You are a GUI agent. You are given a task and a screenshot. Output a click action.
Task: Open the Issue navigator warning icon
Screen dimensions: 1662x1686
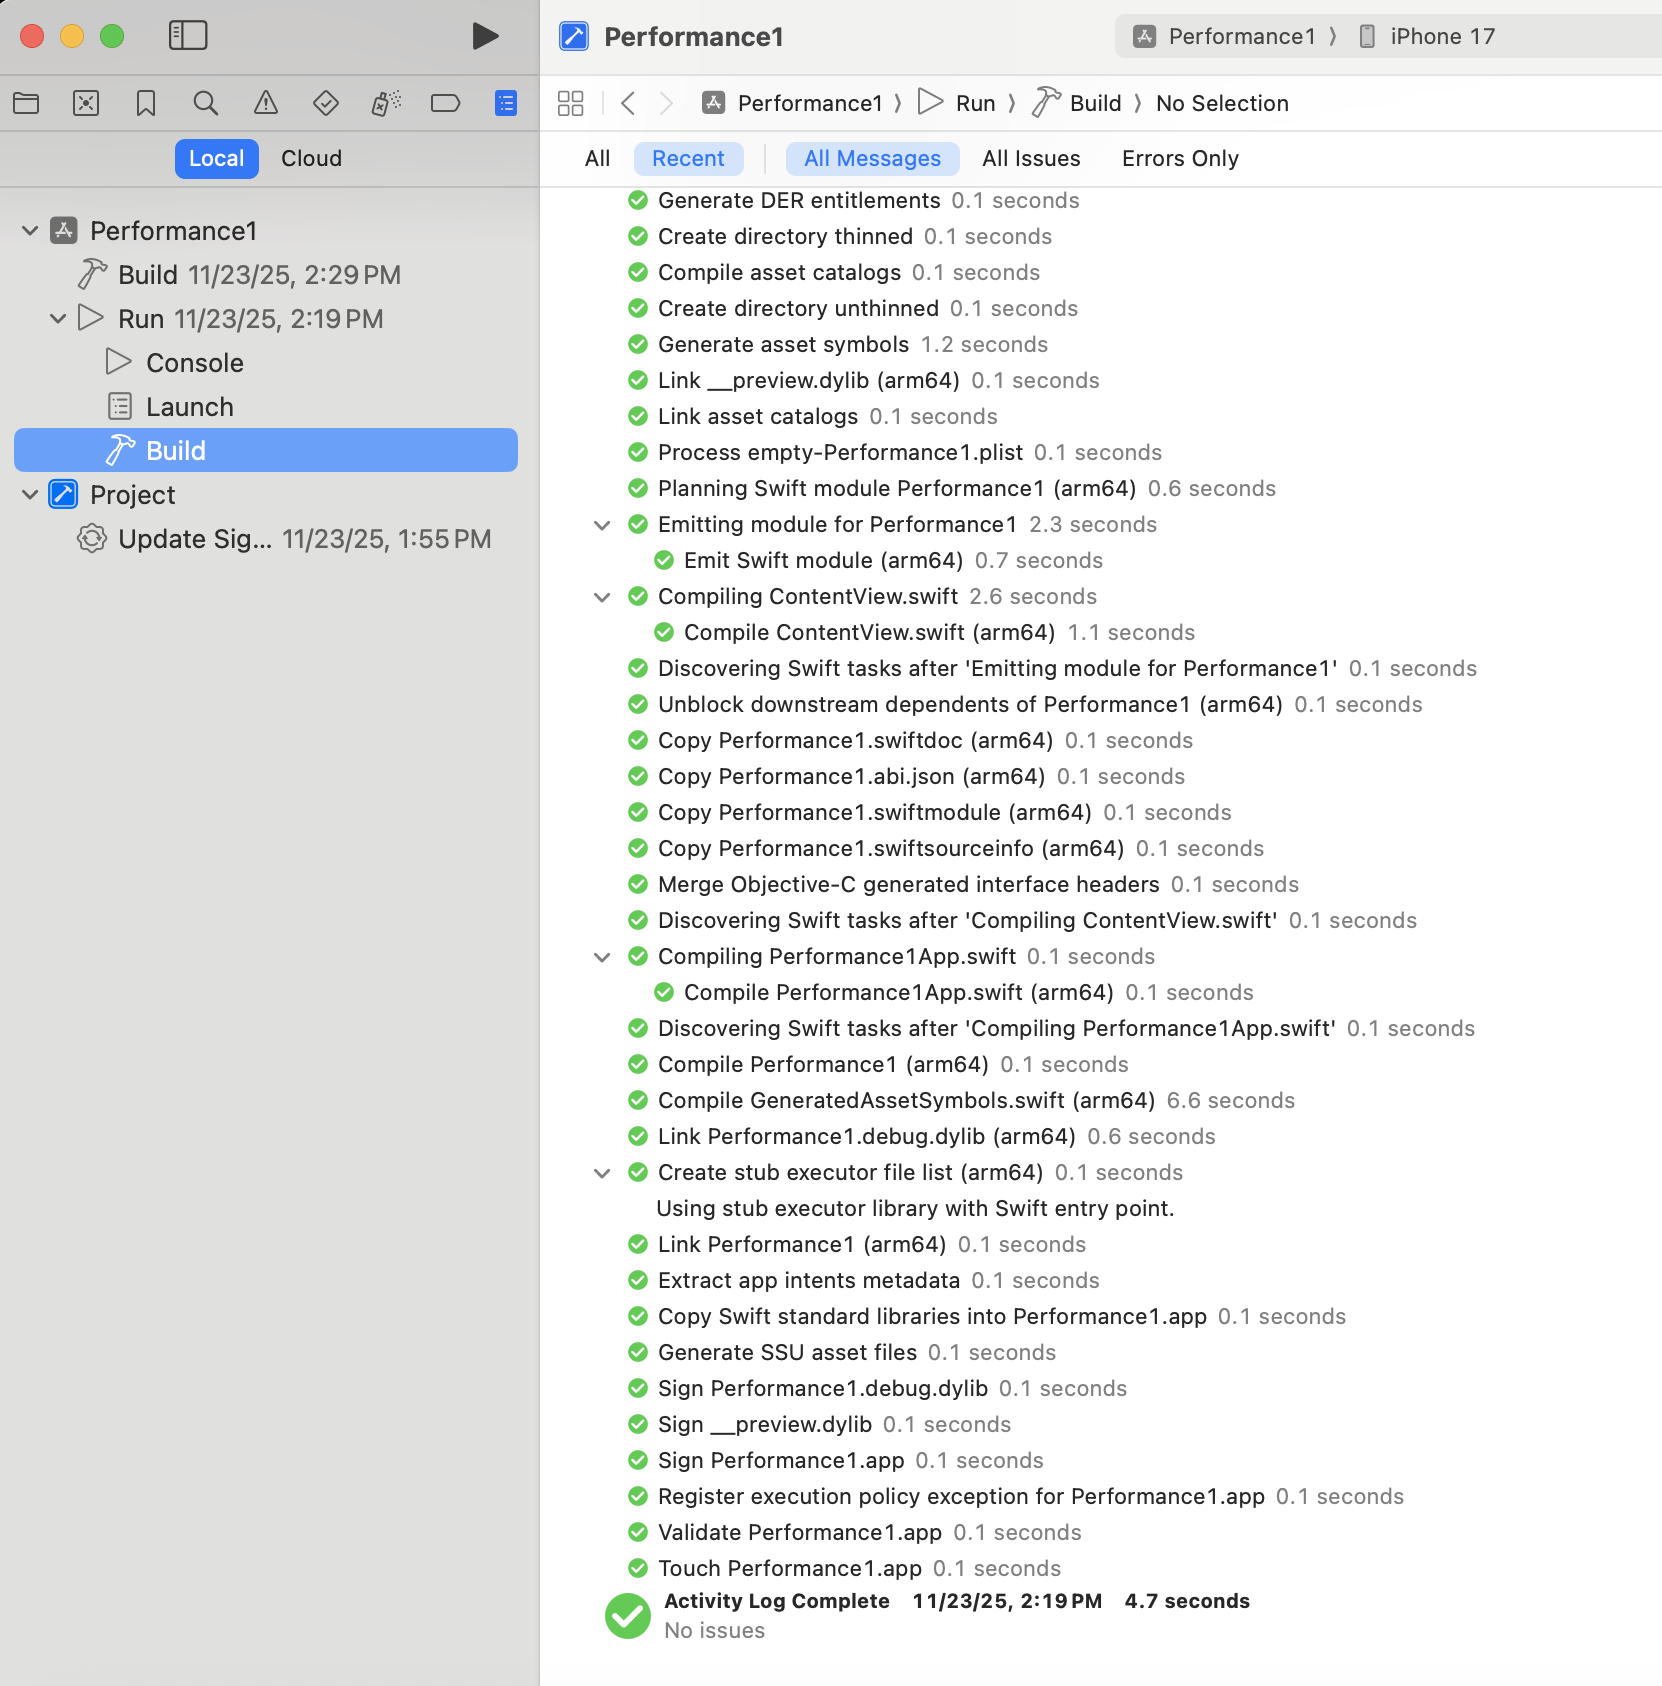(x=266, y=103)
